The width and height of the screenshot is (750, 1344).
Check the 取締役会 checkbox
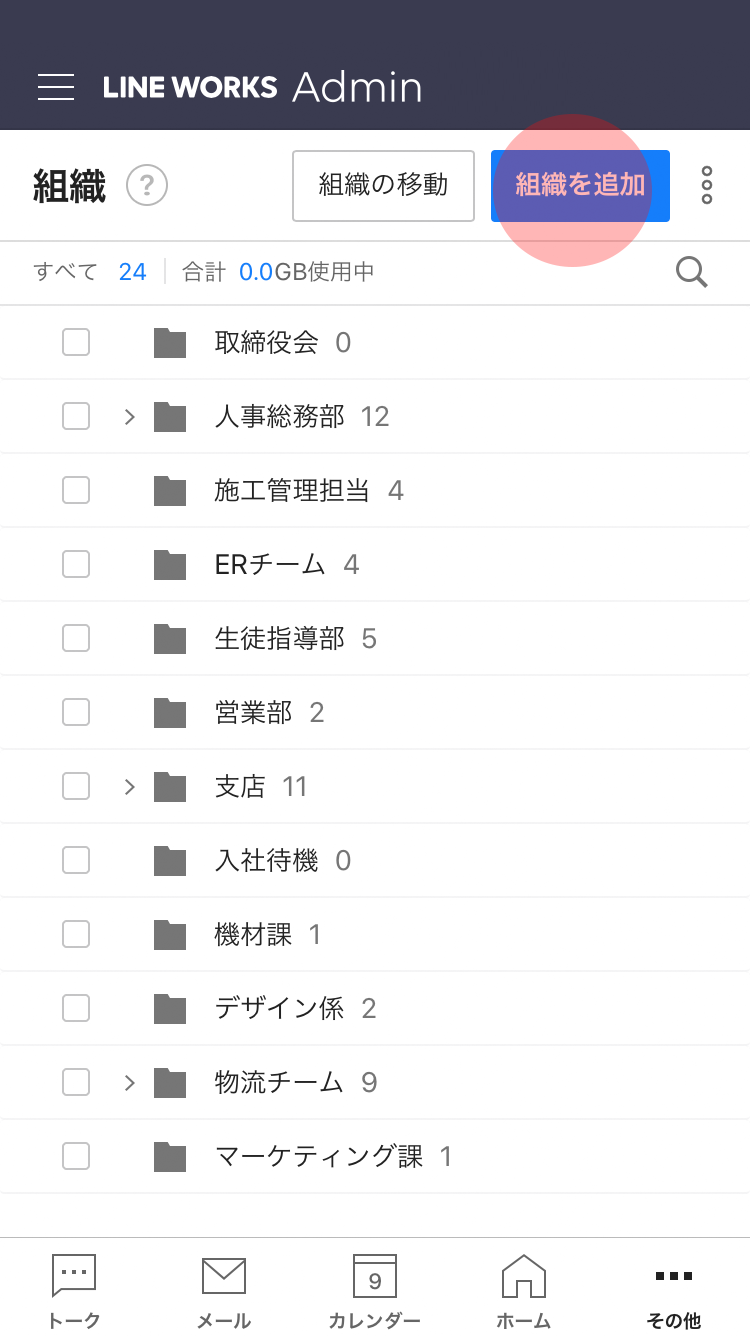(76, 343)
